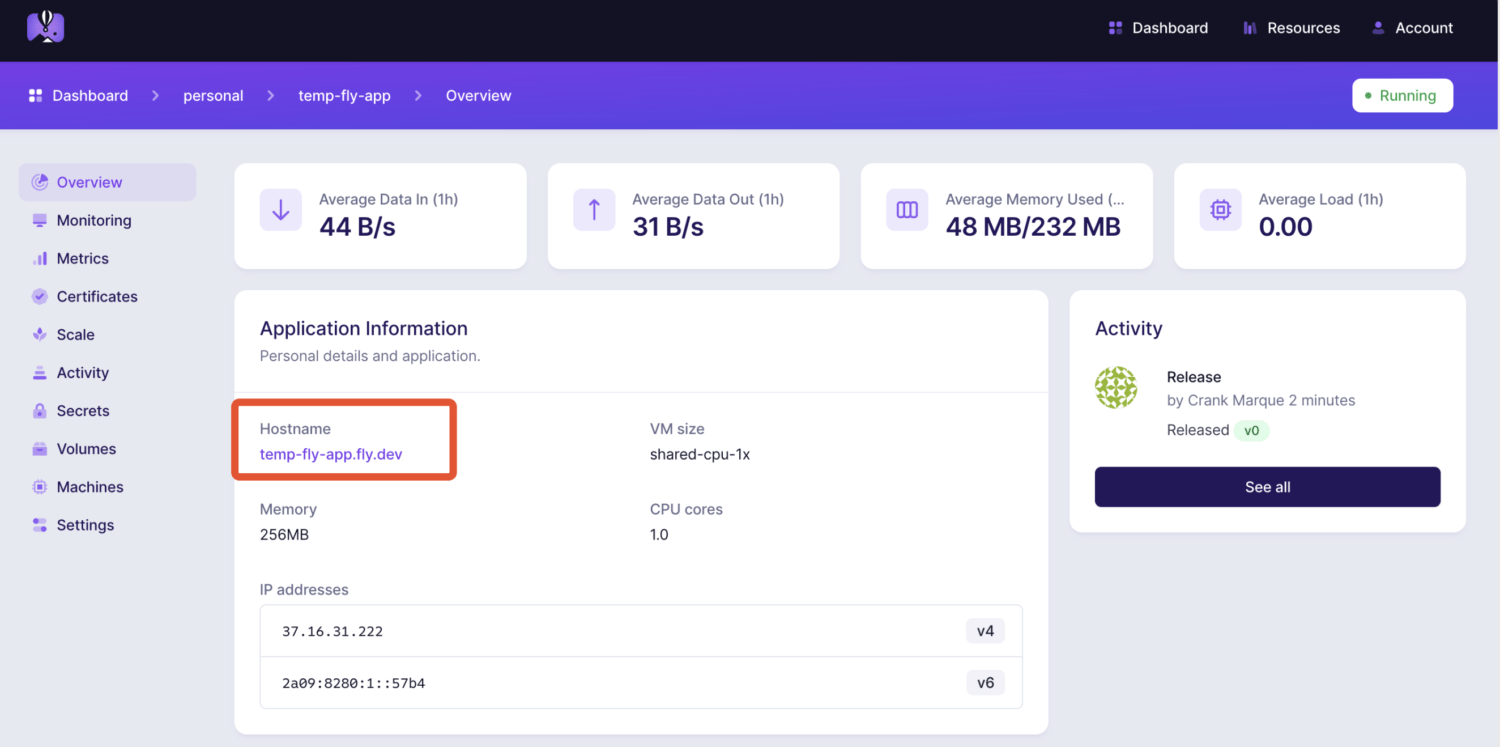This screenshot has height=747, width=1500.
Task: Click the Scale sidebar icon
Action: 40,335
